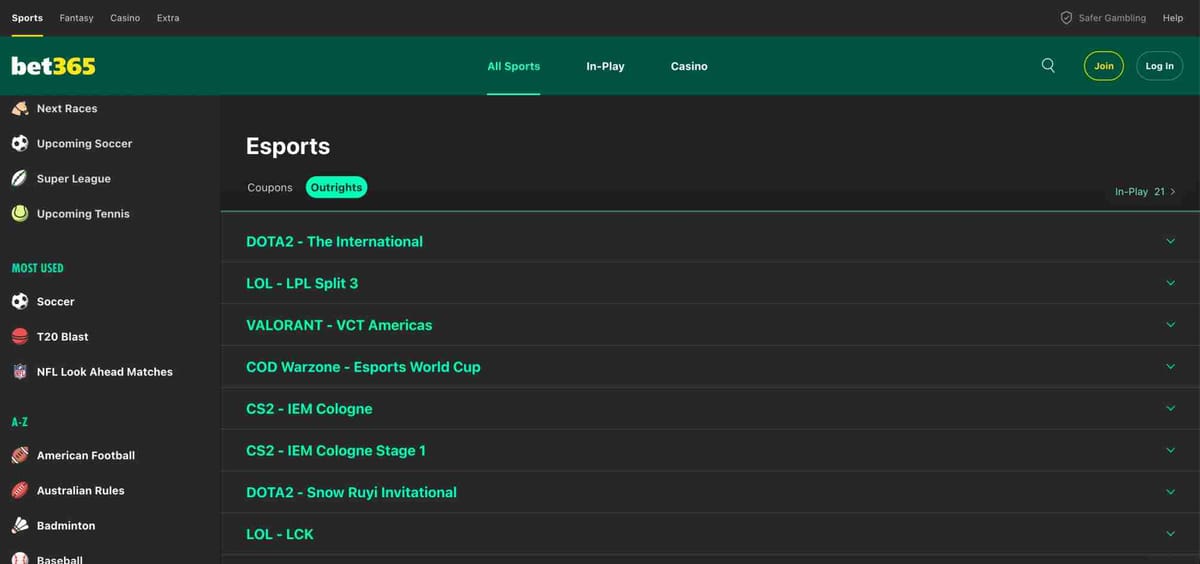Click the CS2 - IEM Cologne heading
This screenshot has height=564, width=1200.
click(309, 408)
